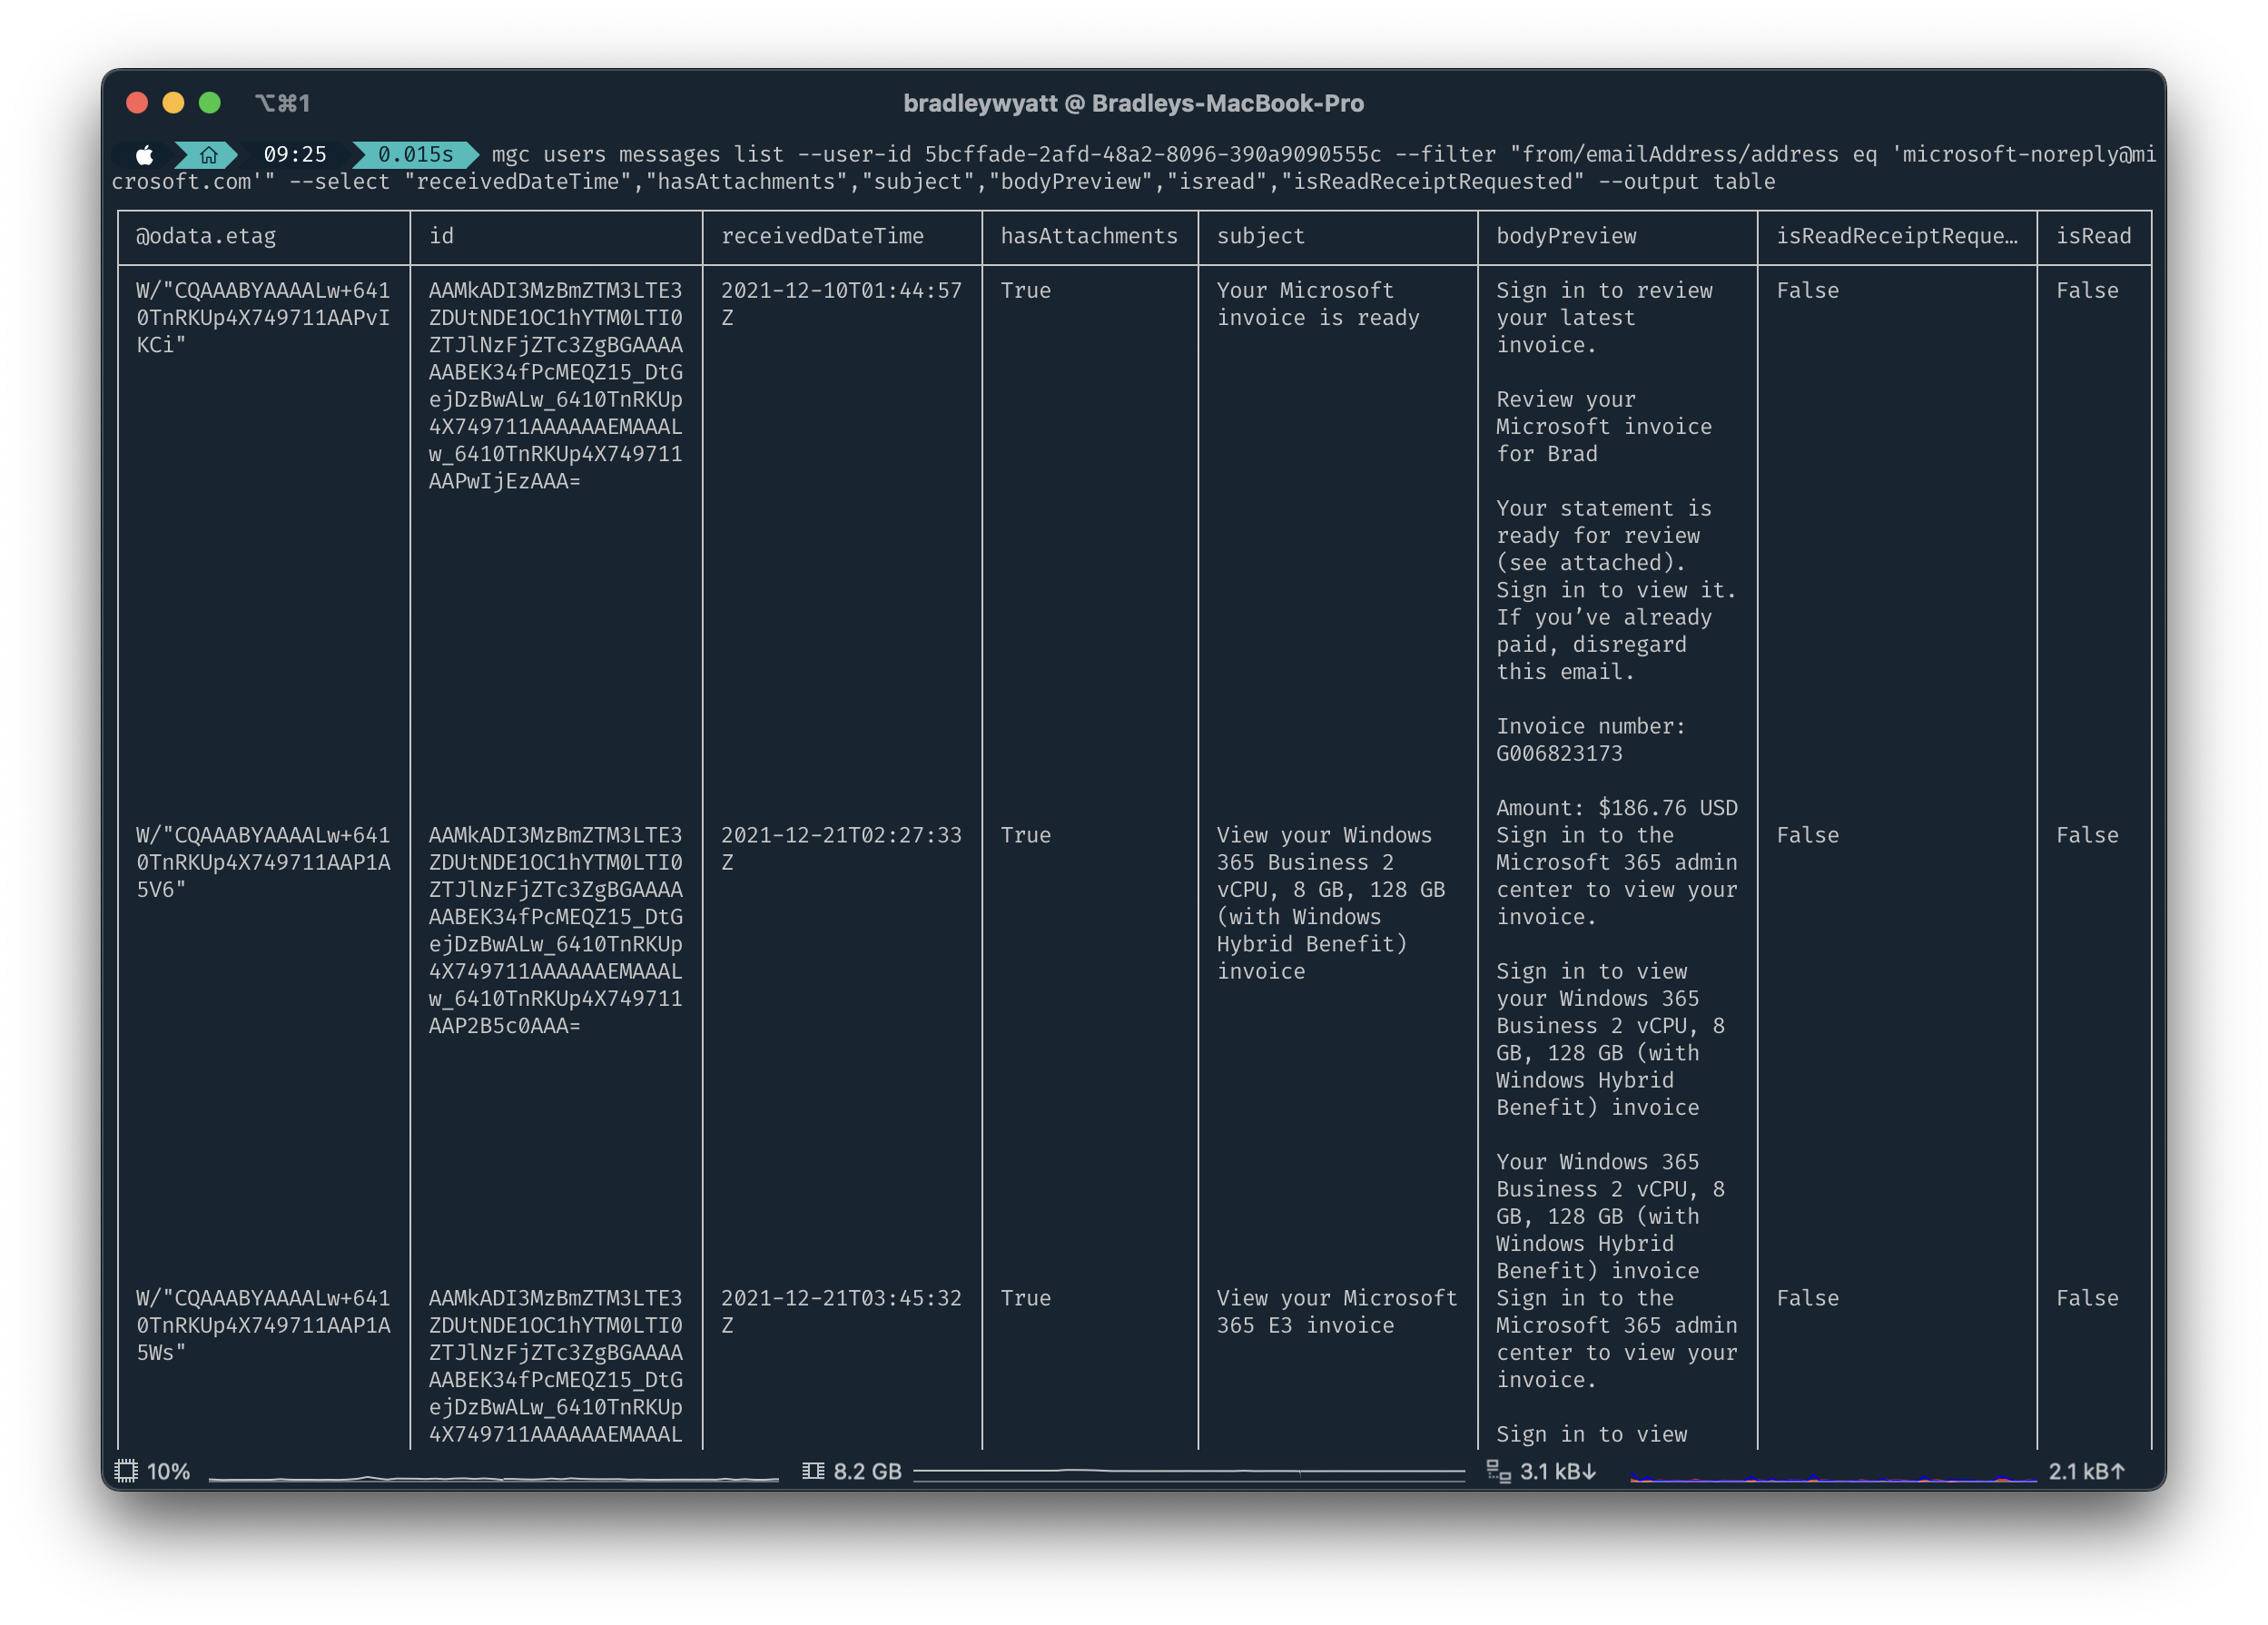The height and width of the screenshot is (1625, 2268).
Task: Zoom the terminal with the green button
Action: coord(209,103)
